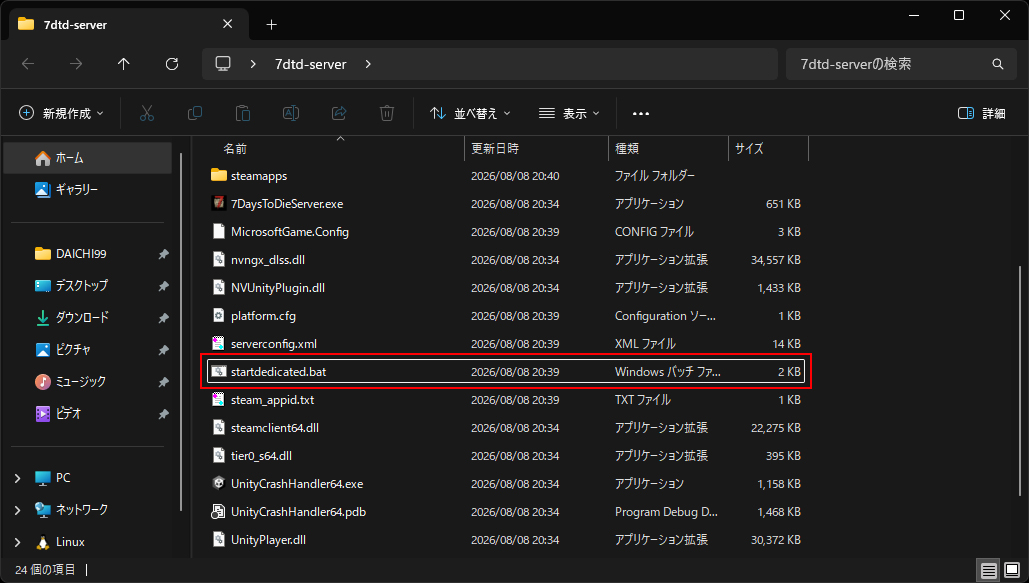Image resolution: width=1029 pixels, height=583 pixels.
Task: Click the file list vertical scrollbar
Action: 1020,381
